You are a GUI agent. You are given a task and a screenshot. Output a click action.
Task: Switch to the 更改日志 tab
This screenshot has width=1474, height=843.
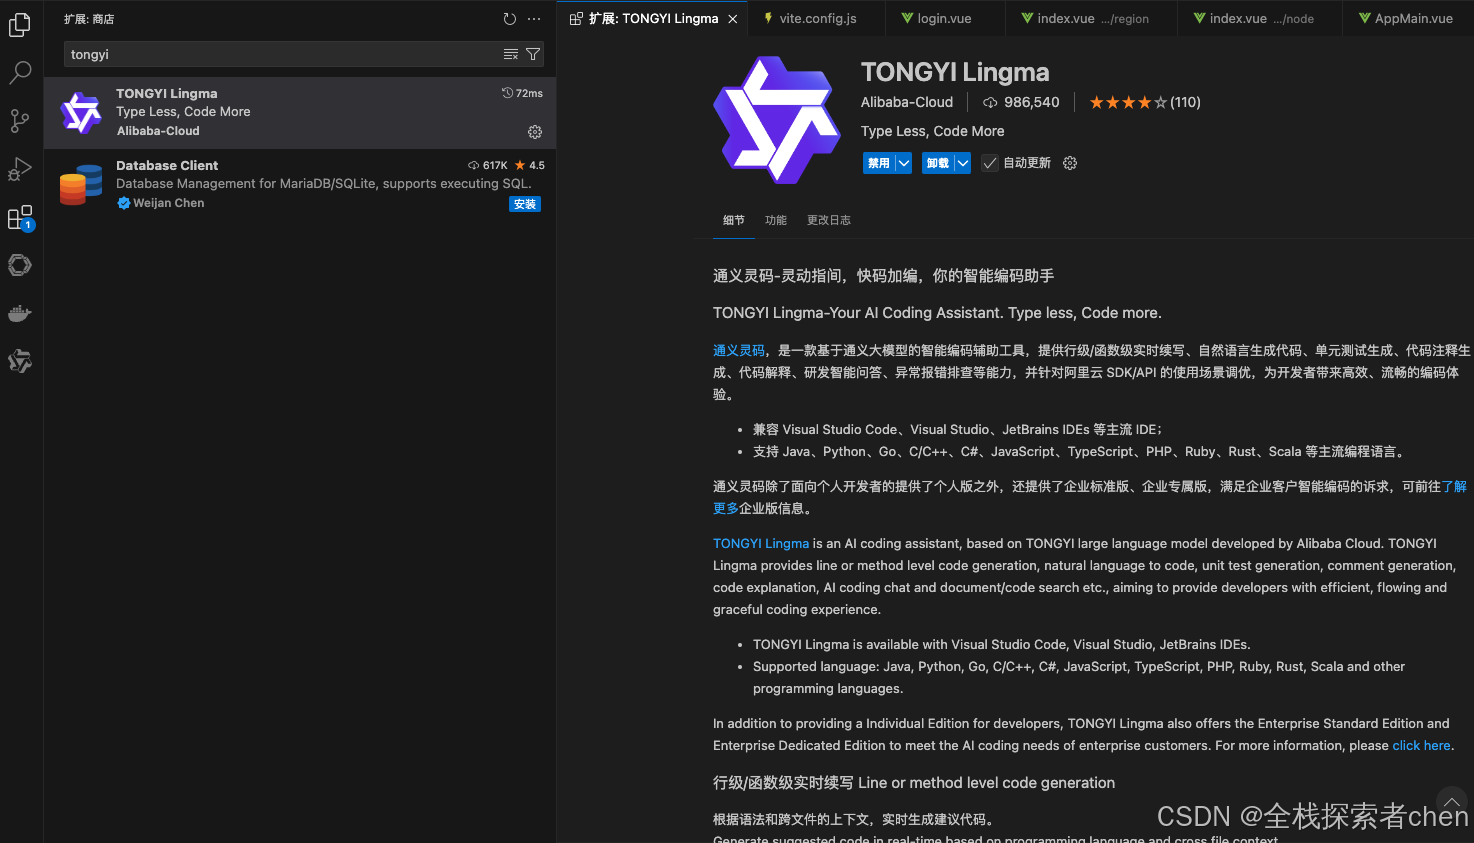pos(829,220)
